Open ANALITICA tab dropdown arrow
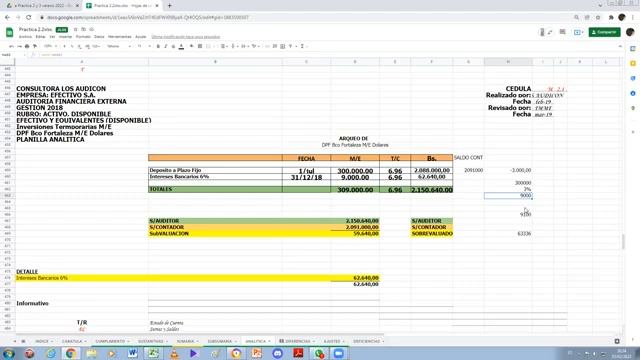Image resolution: width=640 pixels, height=360 pixels. pos(269,341)
